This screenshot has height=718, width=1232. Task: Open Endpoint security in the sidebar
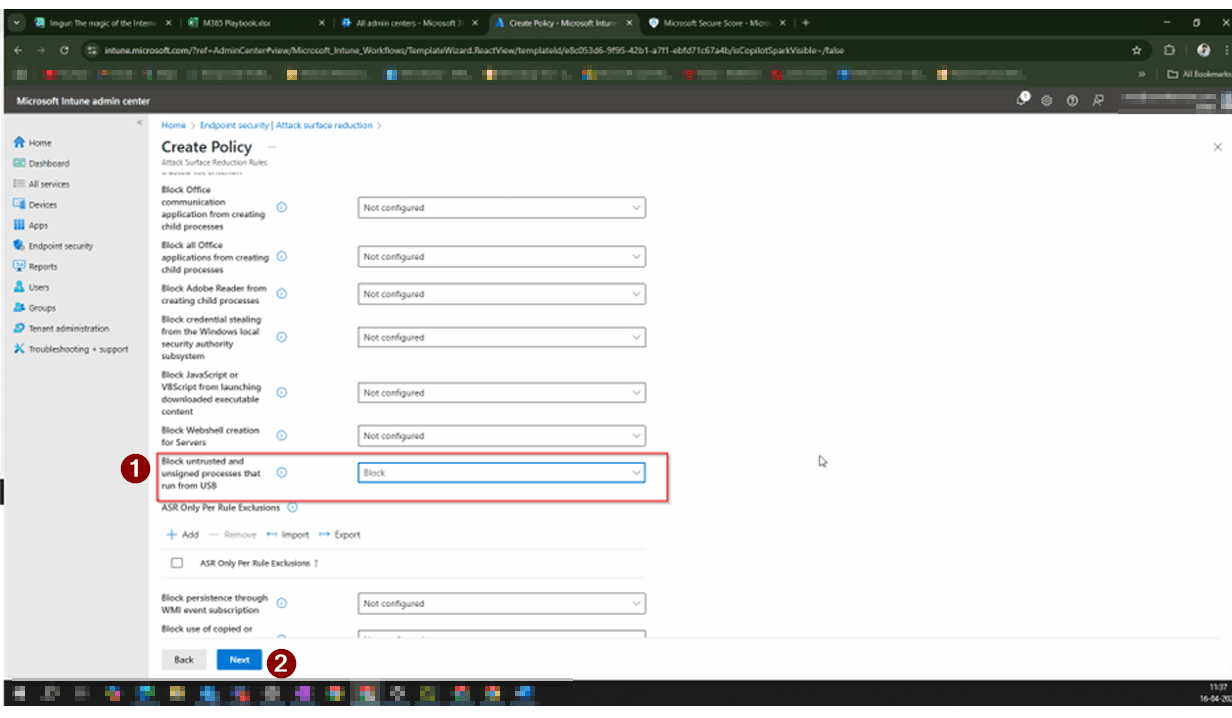[x=53, y=246]
